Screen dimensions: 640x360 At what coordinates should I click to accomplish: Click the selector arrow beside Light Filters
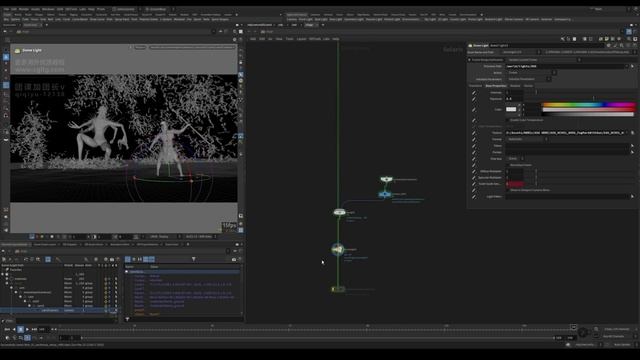pyautogui.click(x=632, y=196)
